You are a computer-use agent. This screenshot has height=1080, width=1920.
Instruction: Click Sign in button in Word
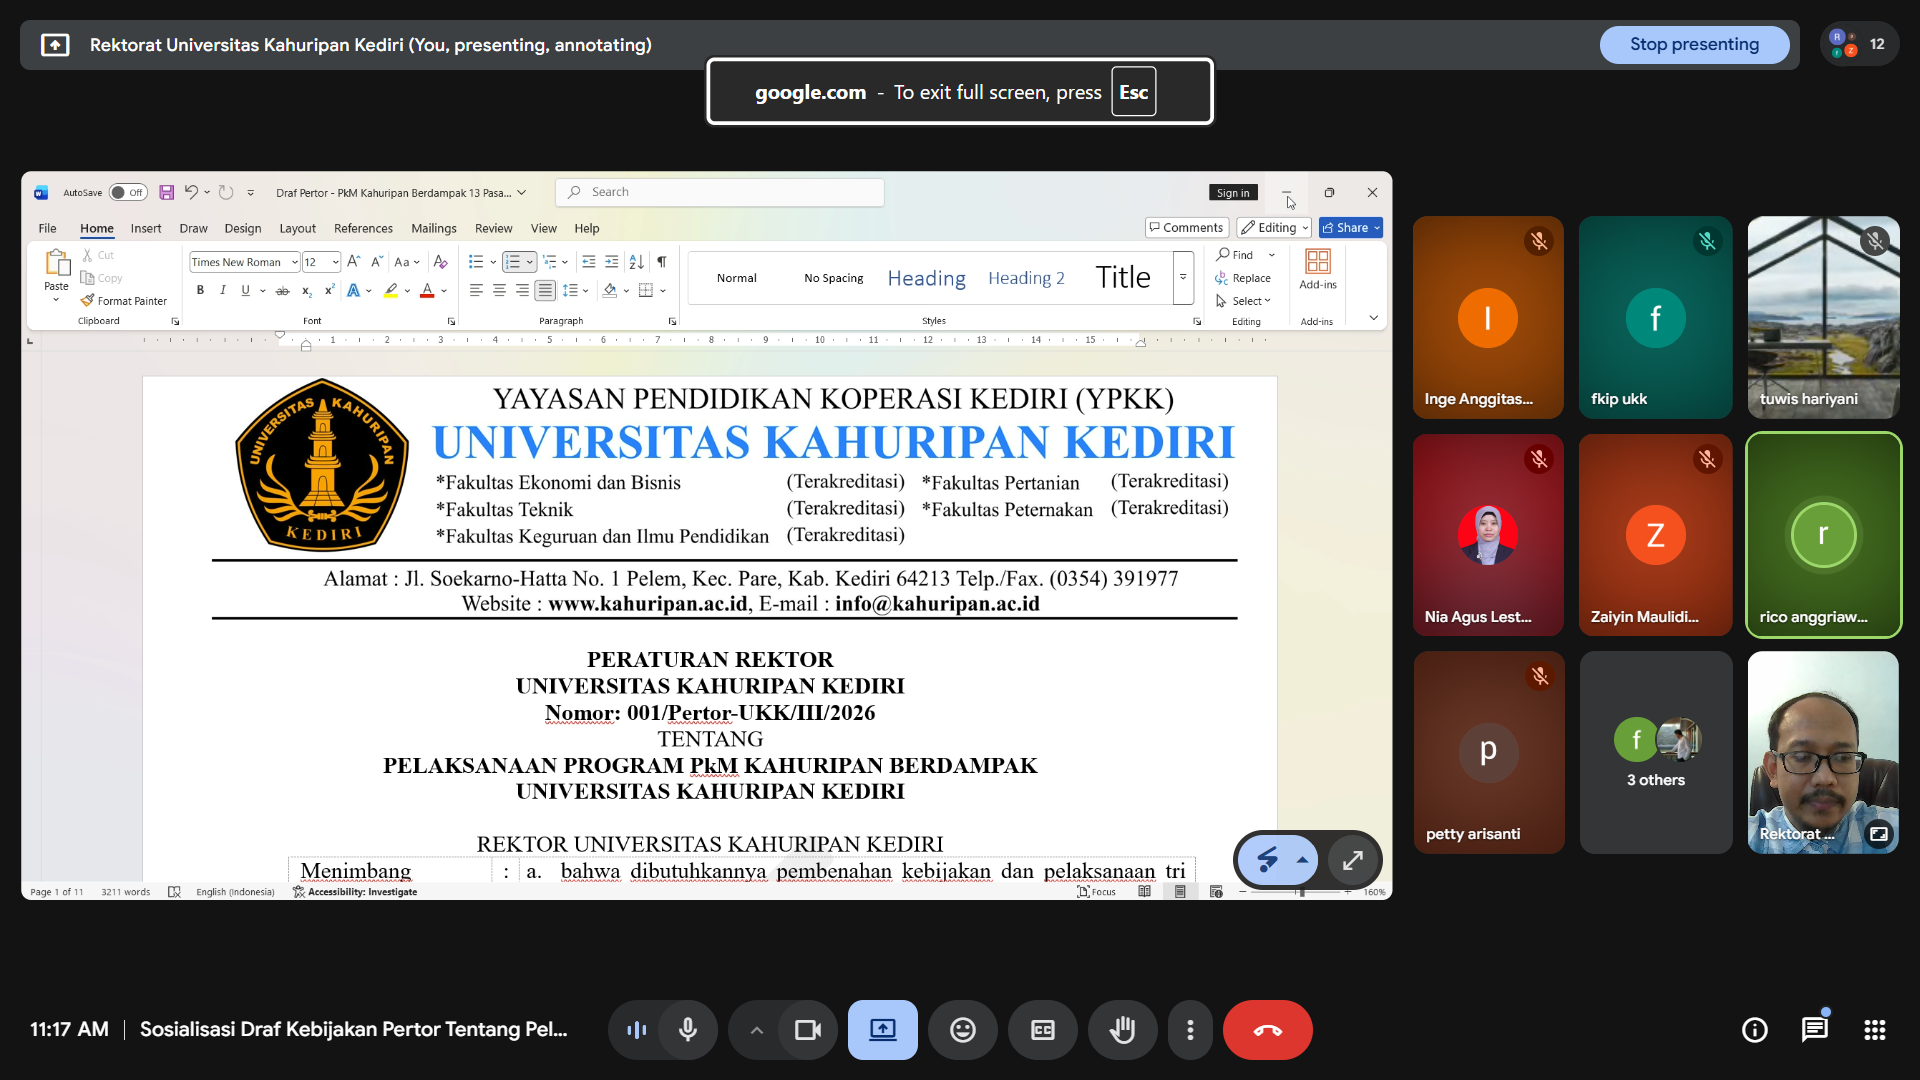tap(1233, 193)
